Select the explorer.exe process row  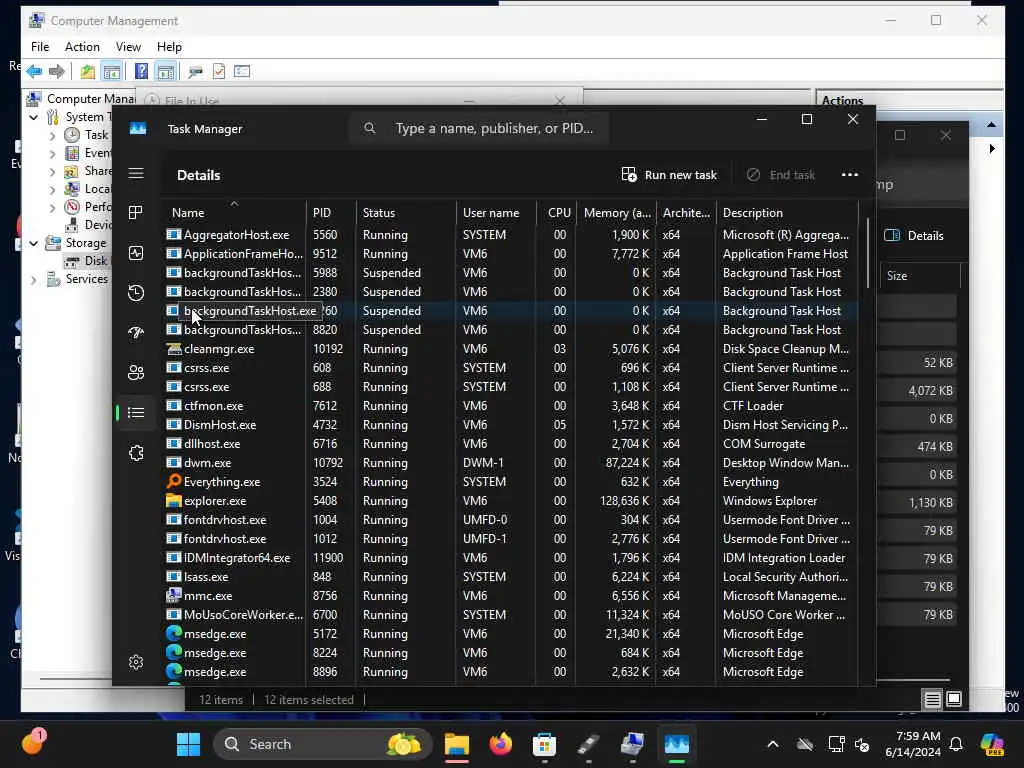pos(511,501)
